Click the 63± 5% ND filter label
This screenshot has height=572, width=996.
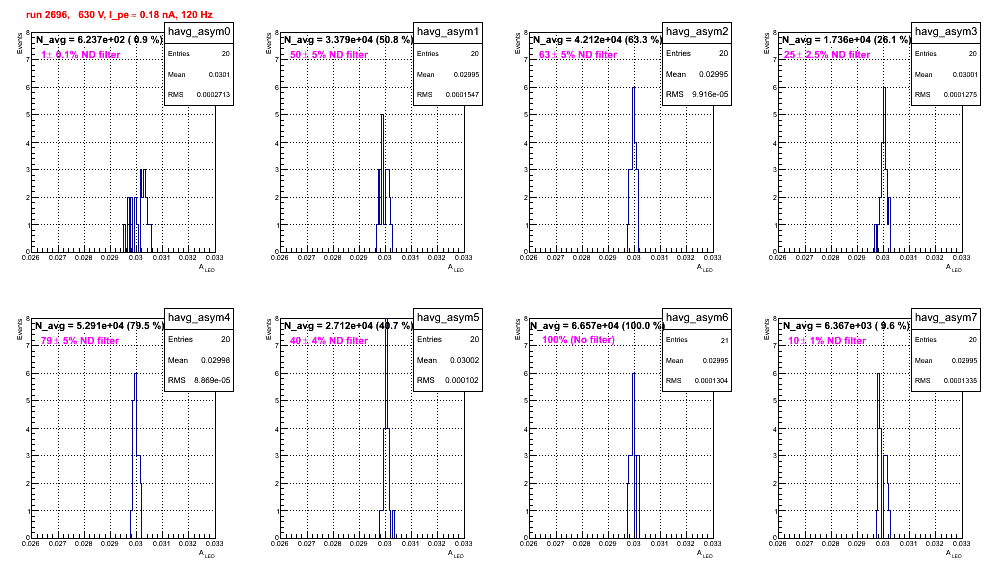pos(578,55)
